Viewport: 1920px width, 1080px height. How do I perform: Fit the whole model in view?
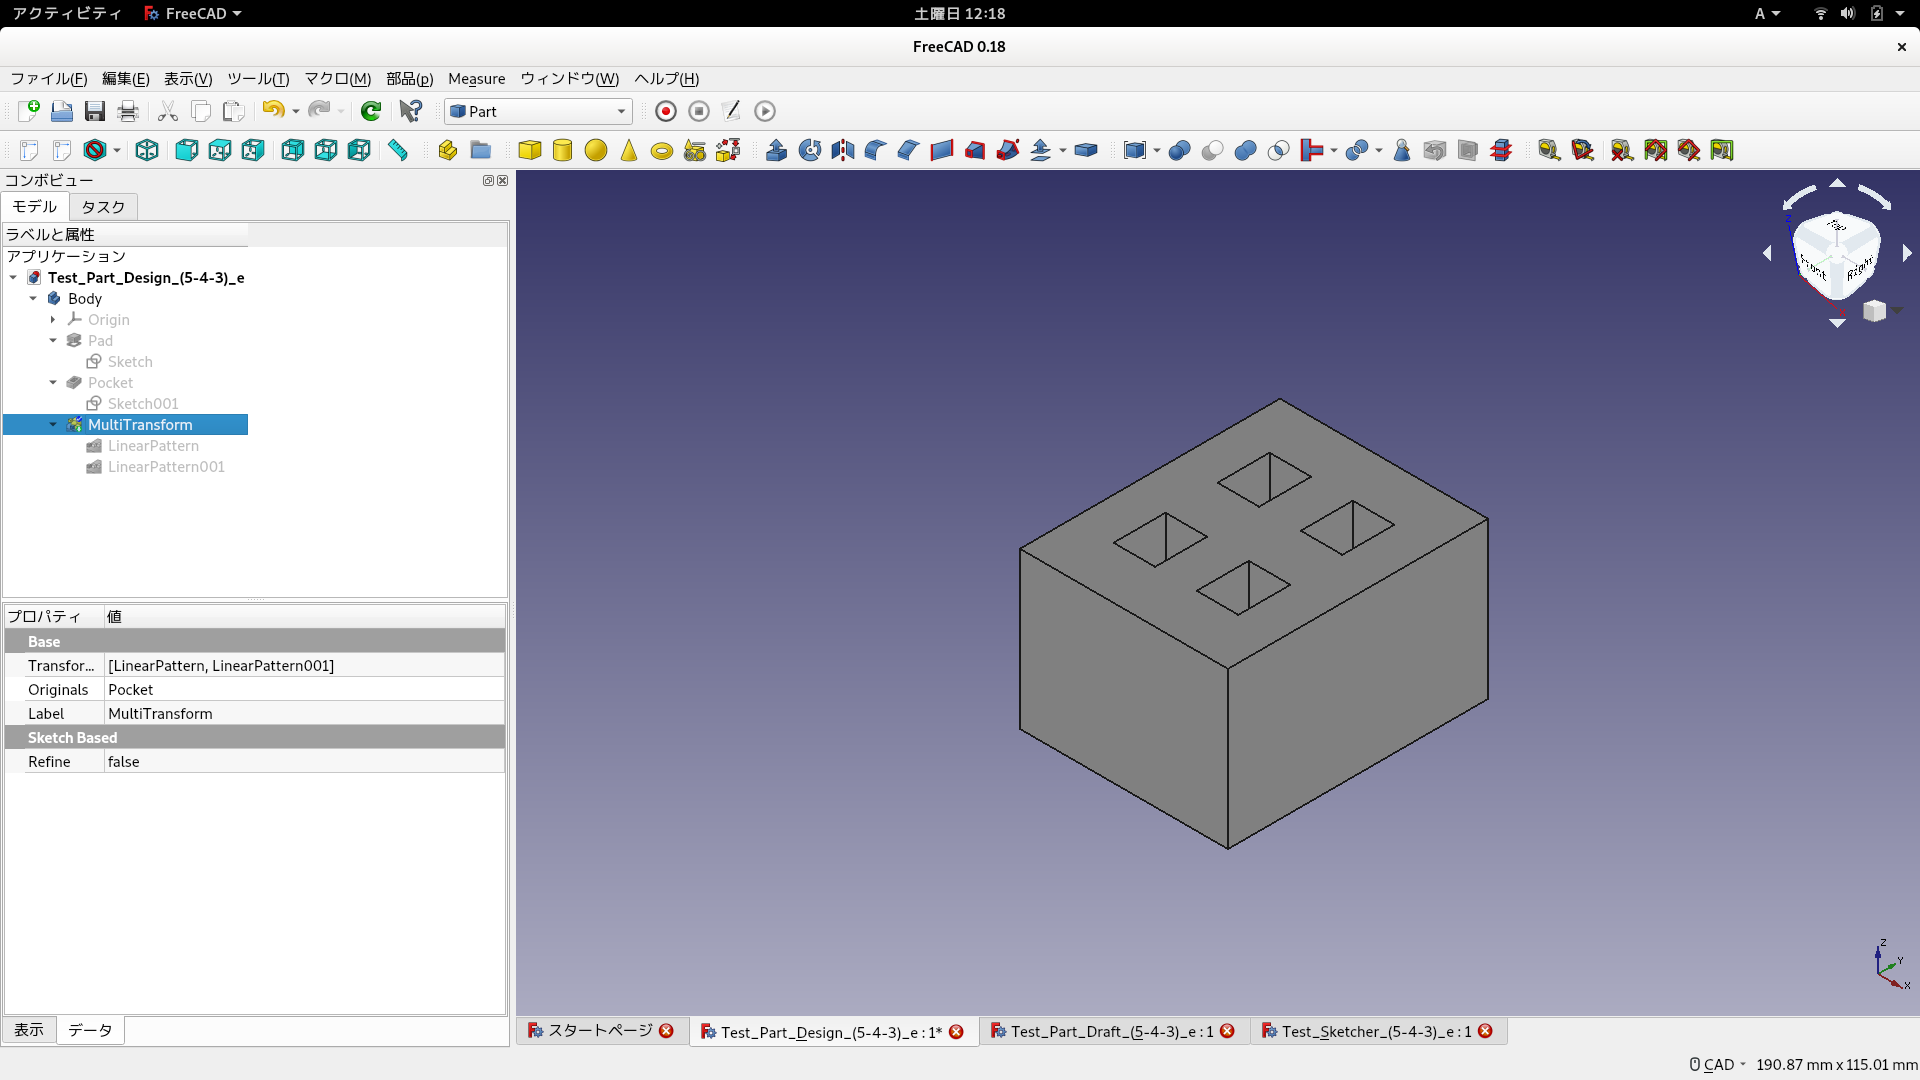tap(28, 150)
